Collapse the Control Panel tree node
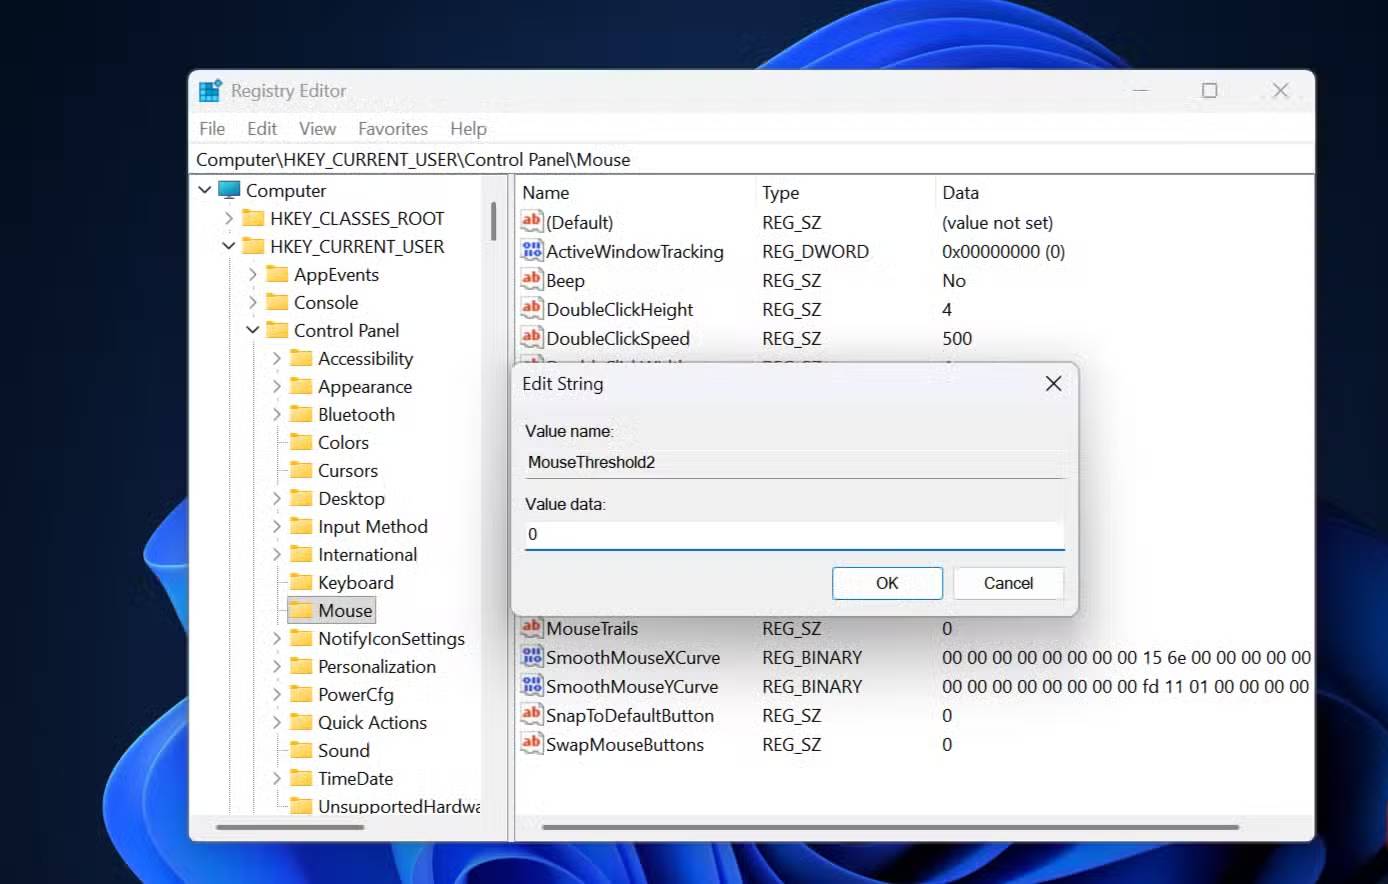1388x884 pixels. pos(253,330)
